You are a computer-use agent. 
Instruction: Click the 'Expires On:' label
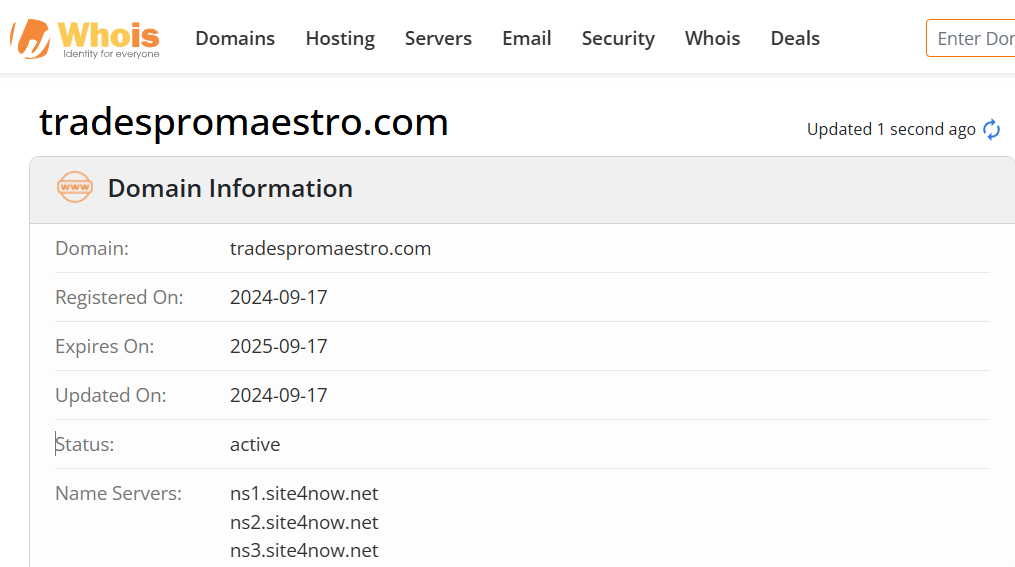click(x=104, y=346)
